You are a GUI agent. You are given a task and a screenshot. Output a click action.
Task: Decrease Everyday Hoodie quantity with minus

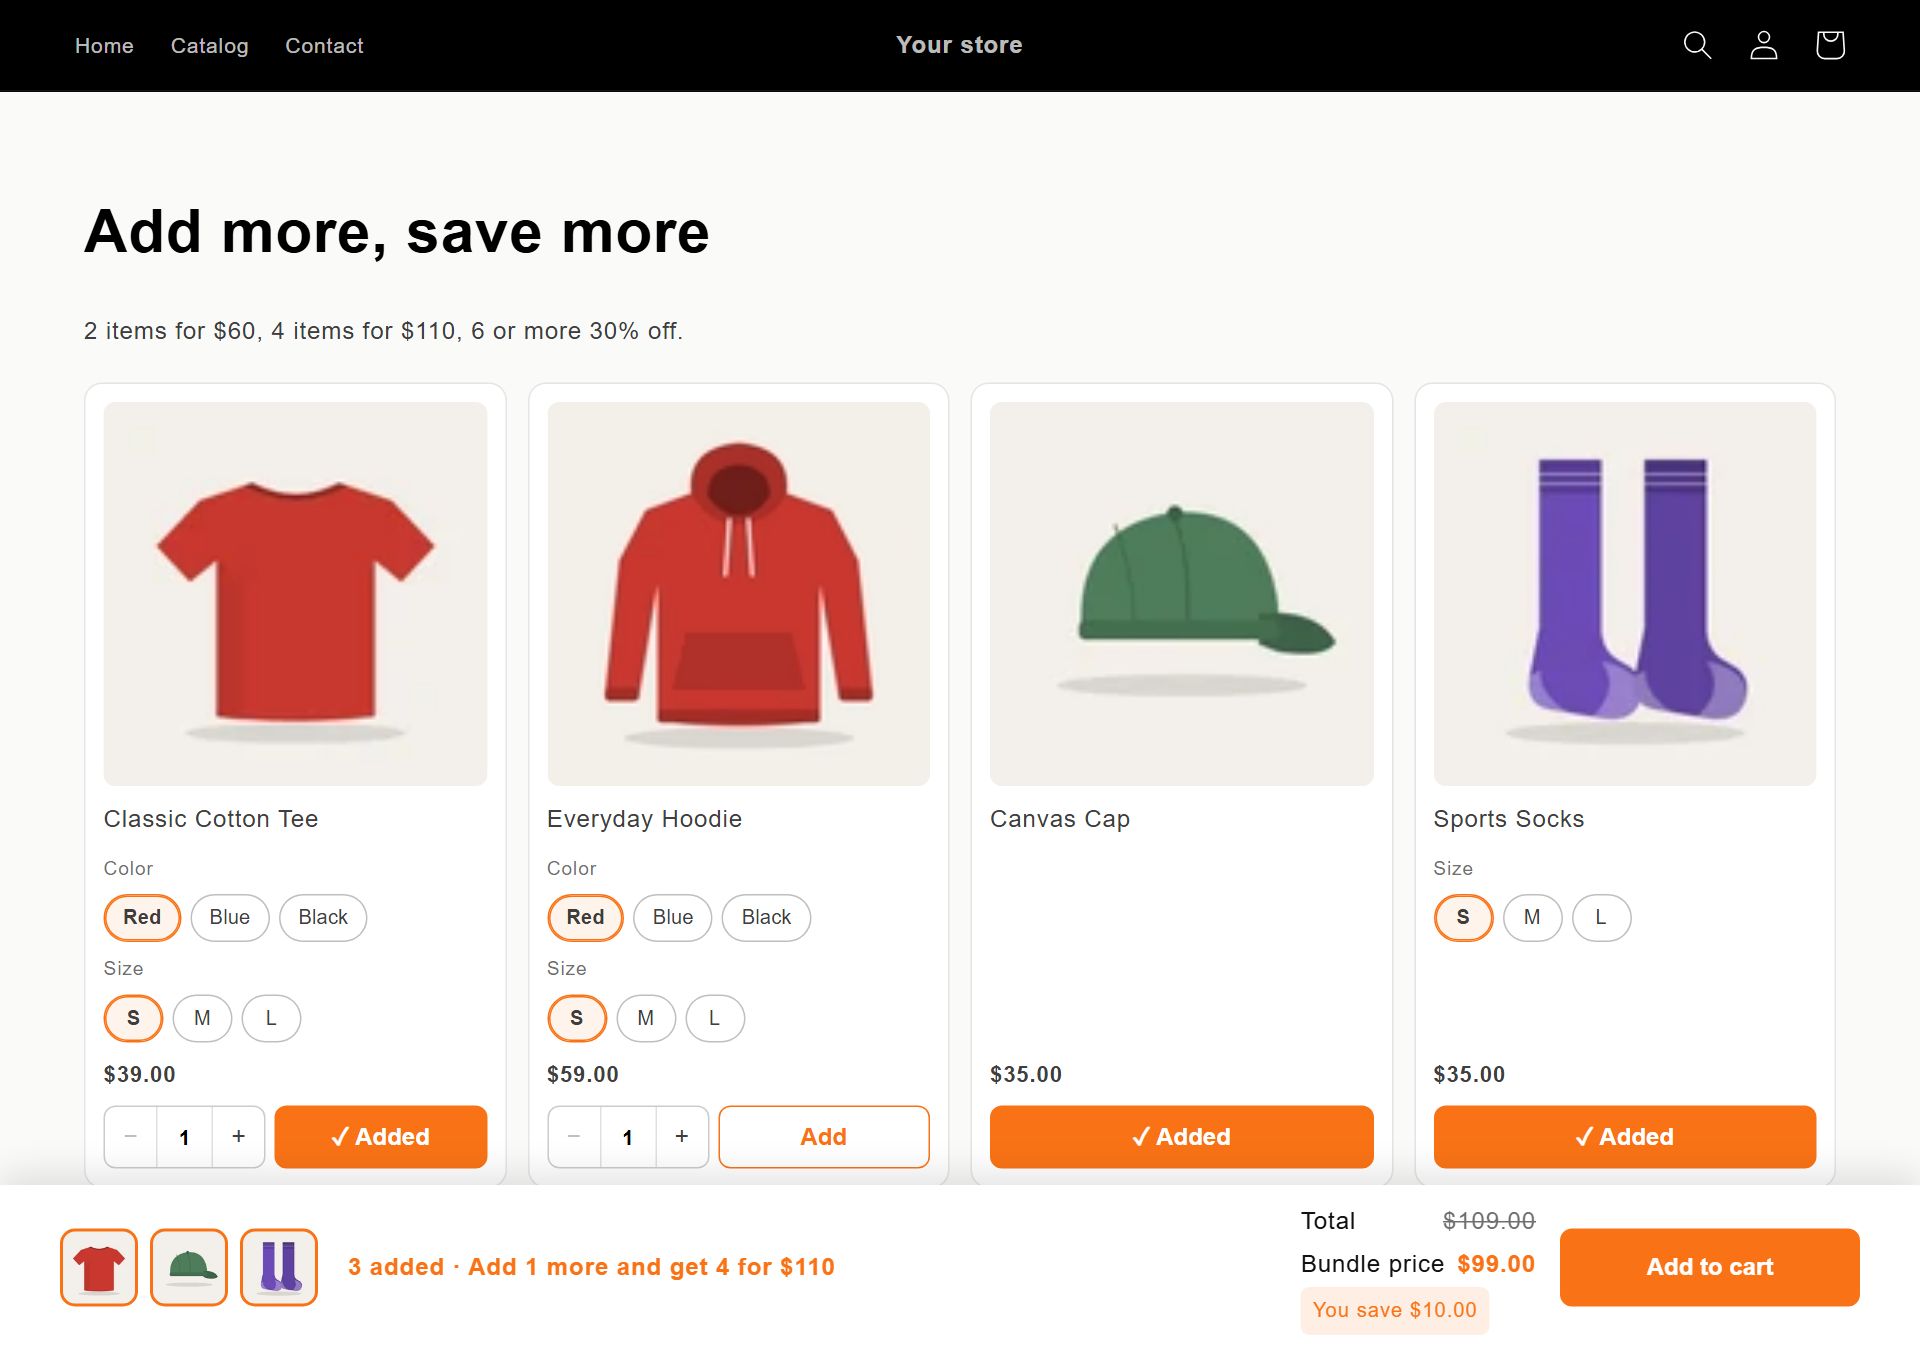tap(574, 1136)
